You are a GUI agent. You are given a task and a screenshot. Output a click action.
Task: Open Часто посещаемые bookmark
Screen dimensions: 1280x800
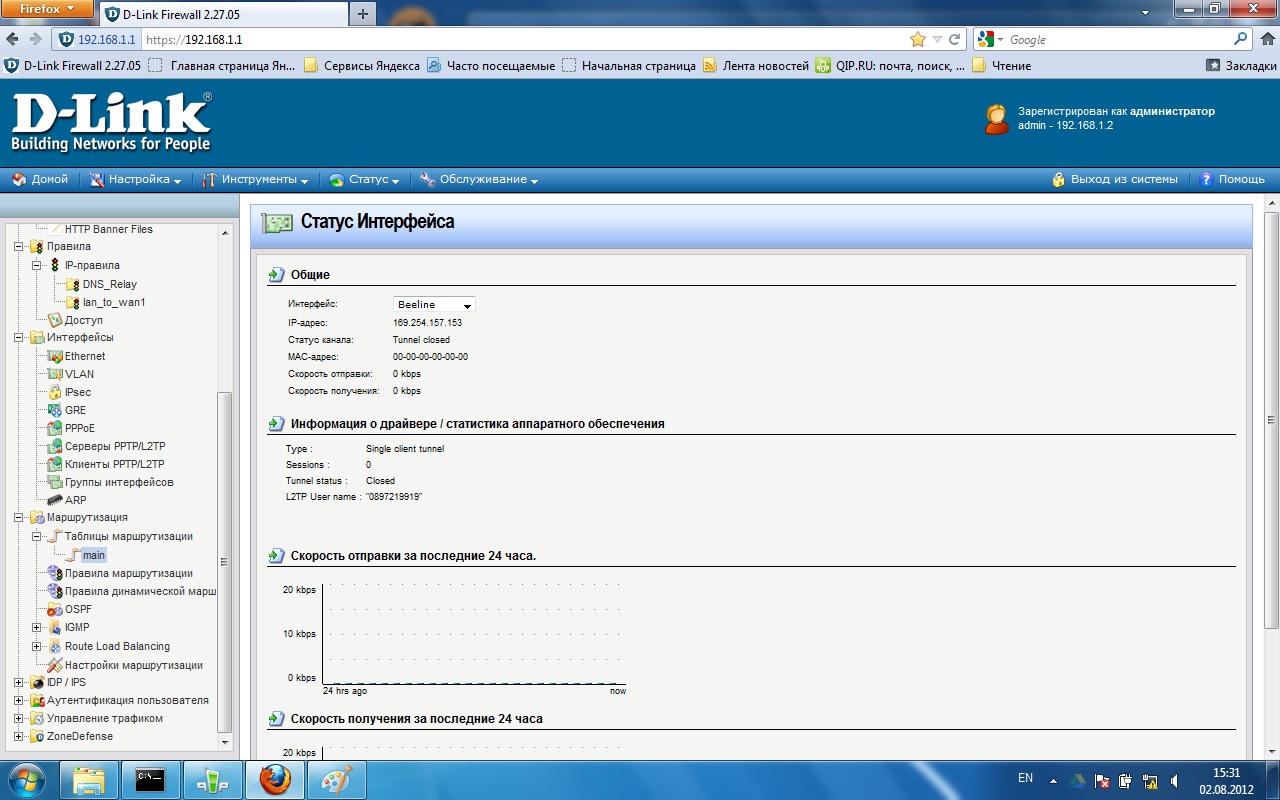(x=491, y=66)
